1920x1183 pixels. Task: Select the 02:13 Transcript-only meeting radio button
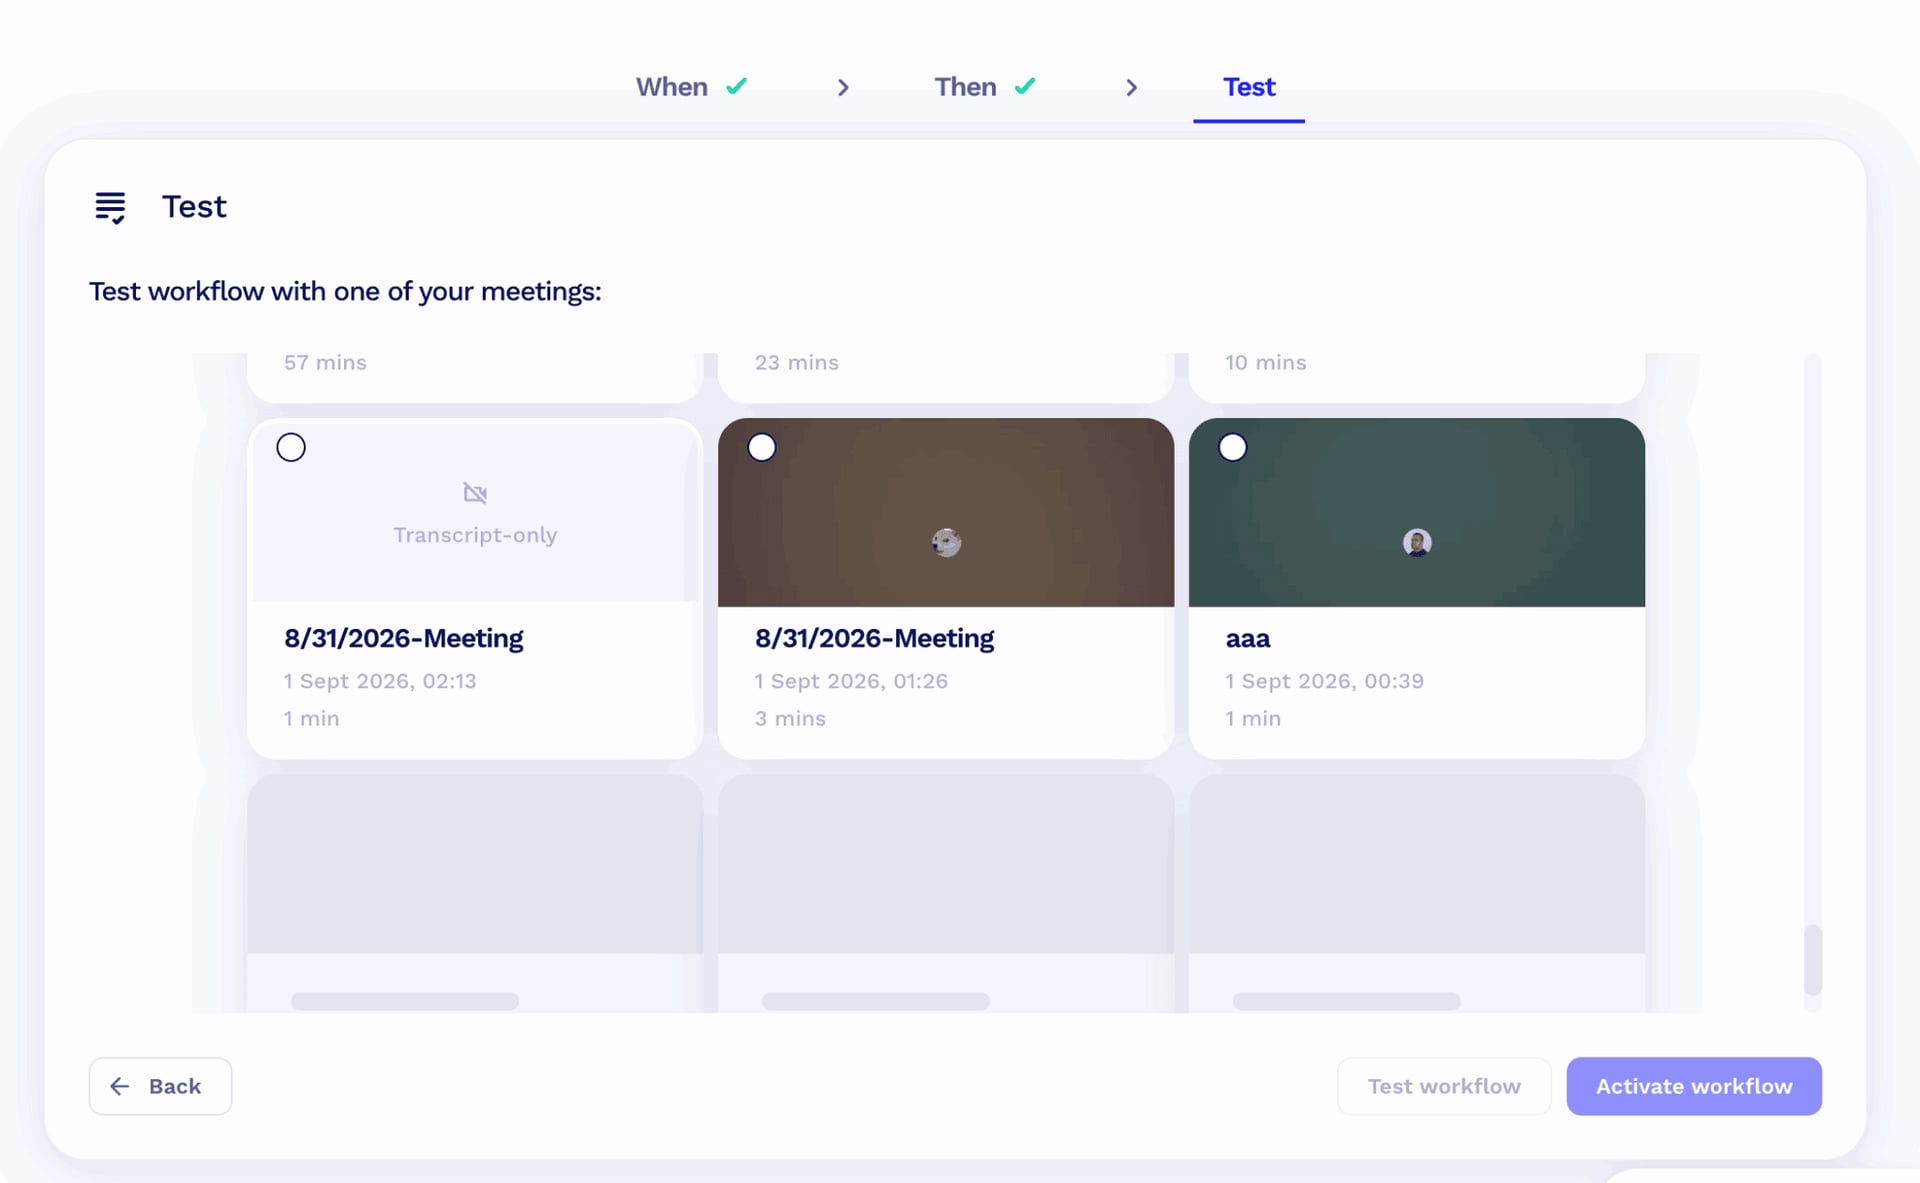(x=291, y=447)
